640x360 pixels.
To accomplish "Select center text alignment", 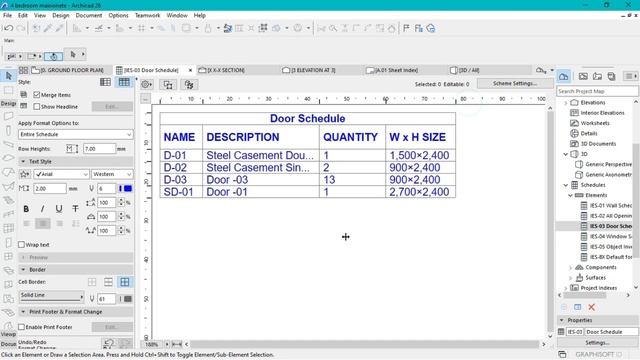I will tap(43, 223).
